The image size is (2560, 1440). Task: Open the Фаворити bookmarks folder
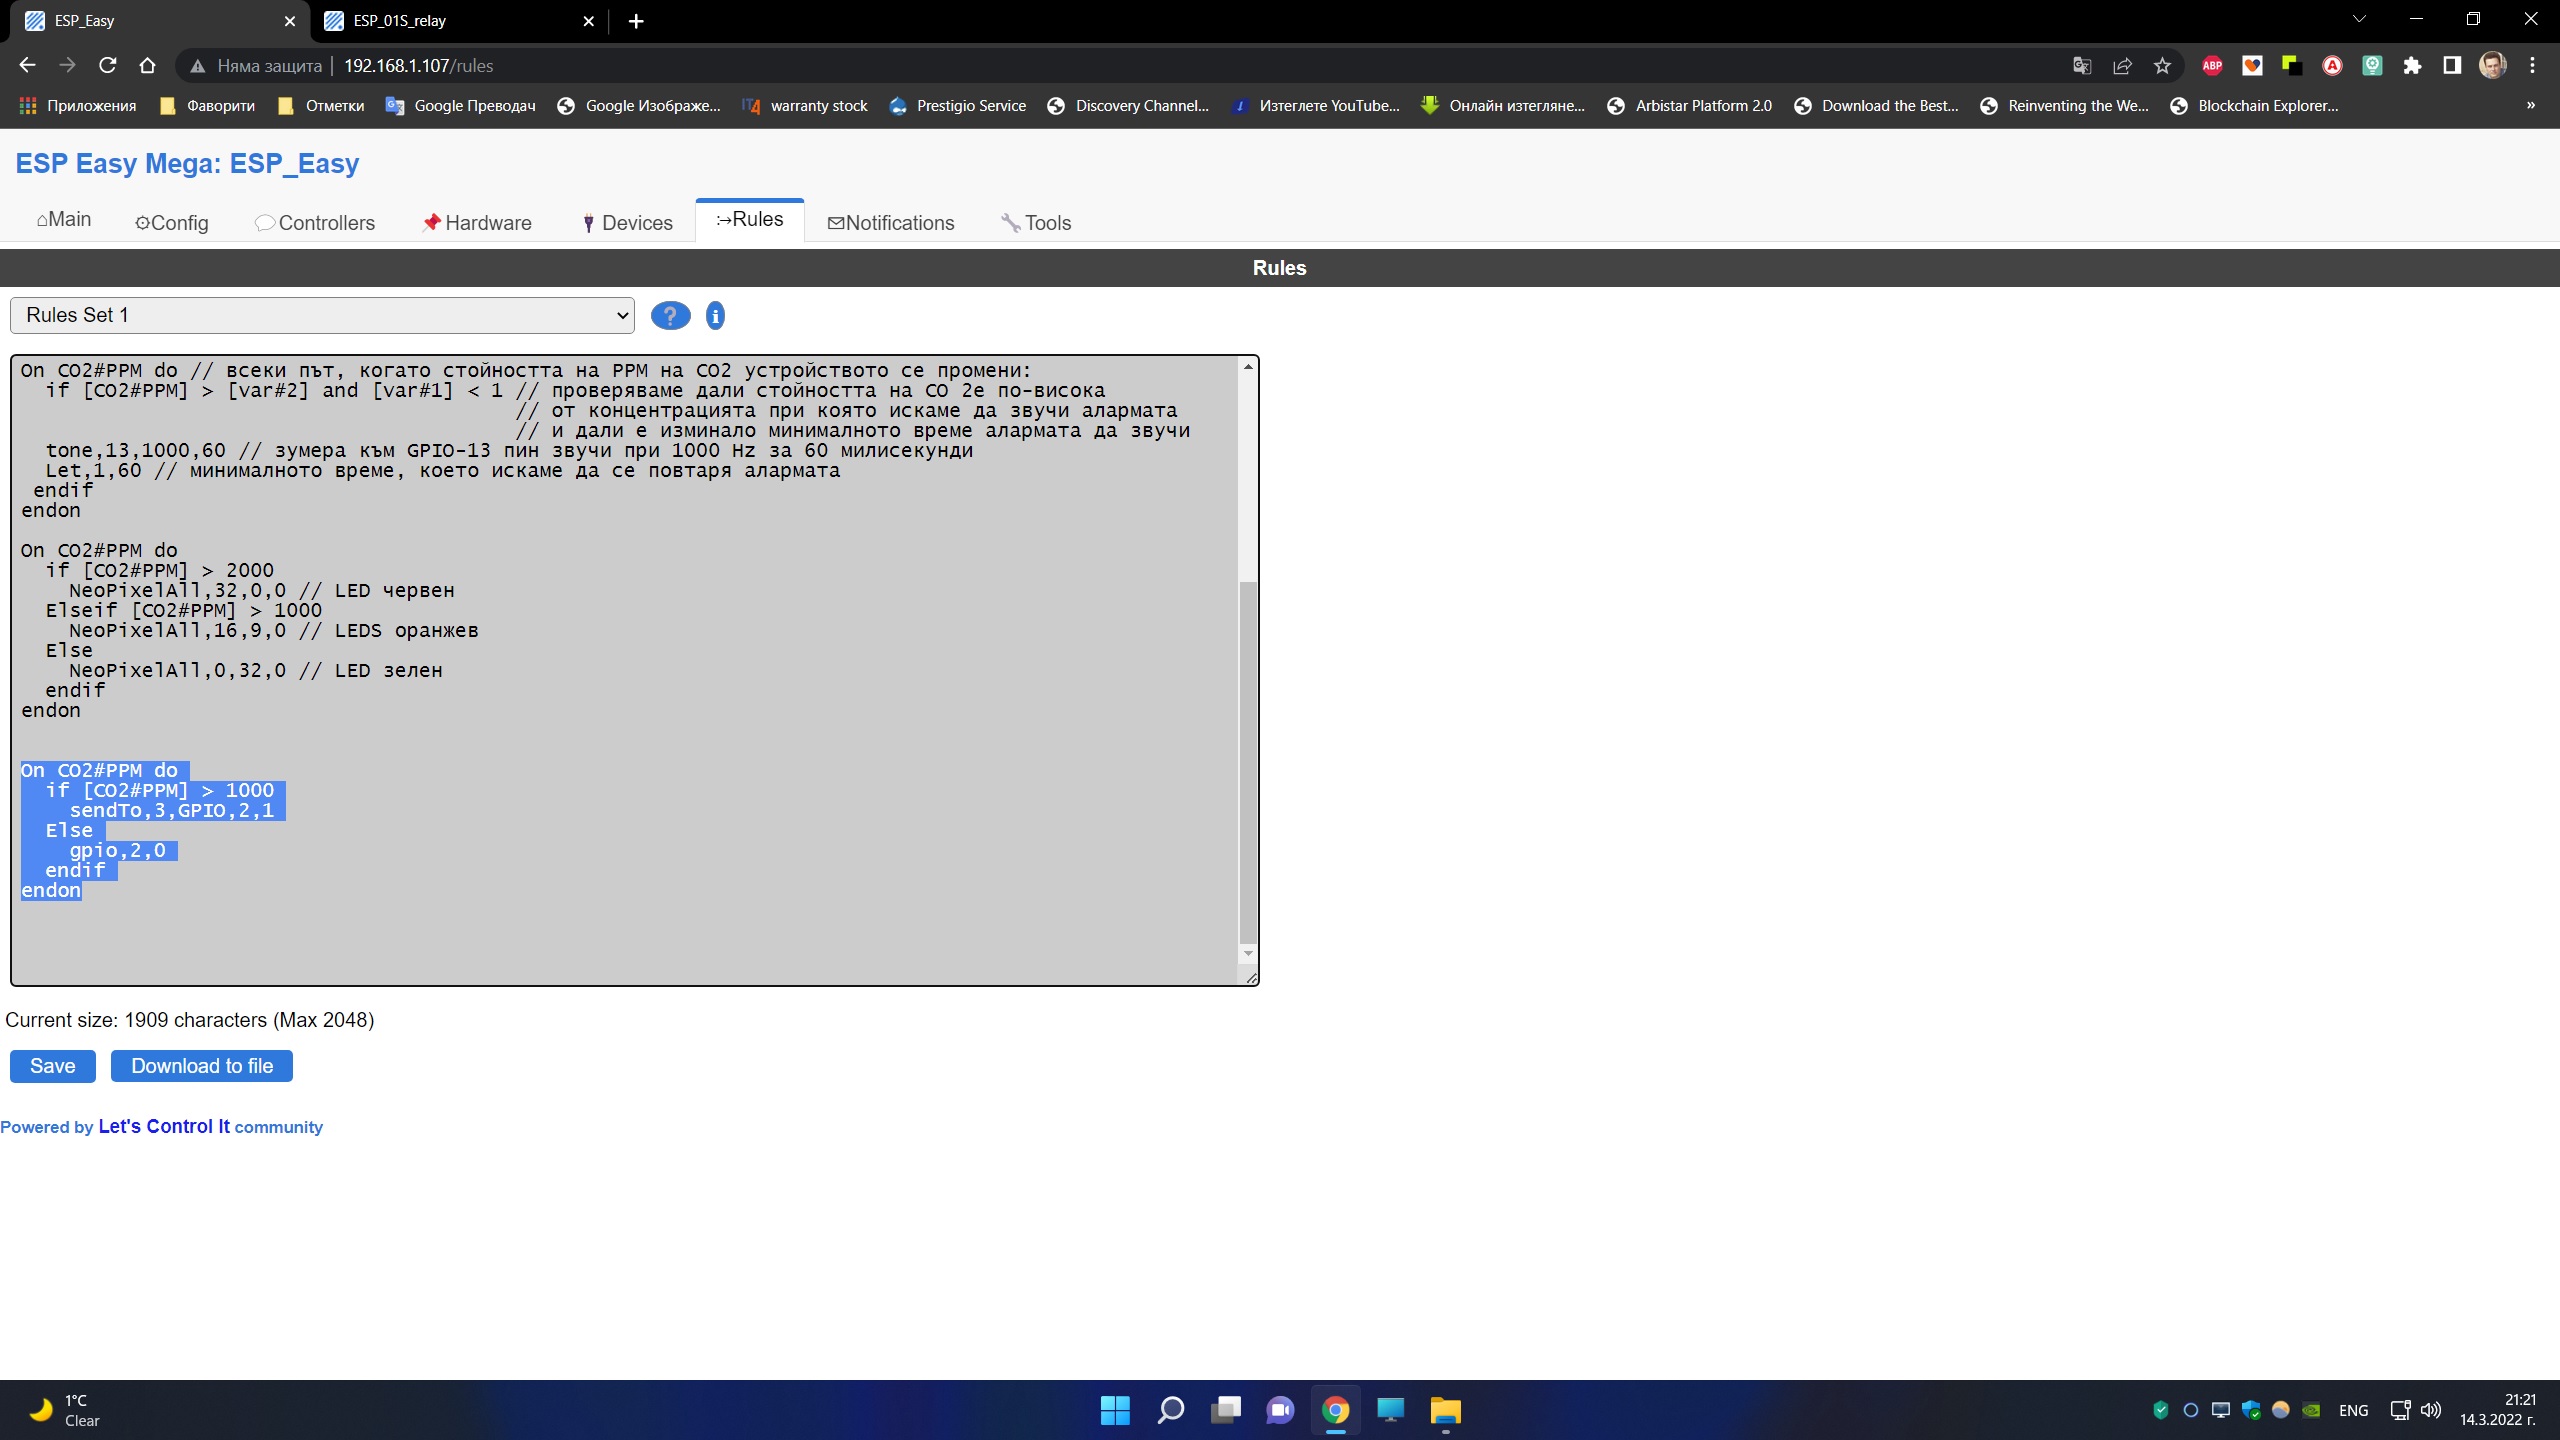[x=208, y=106]
